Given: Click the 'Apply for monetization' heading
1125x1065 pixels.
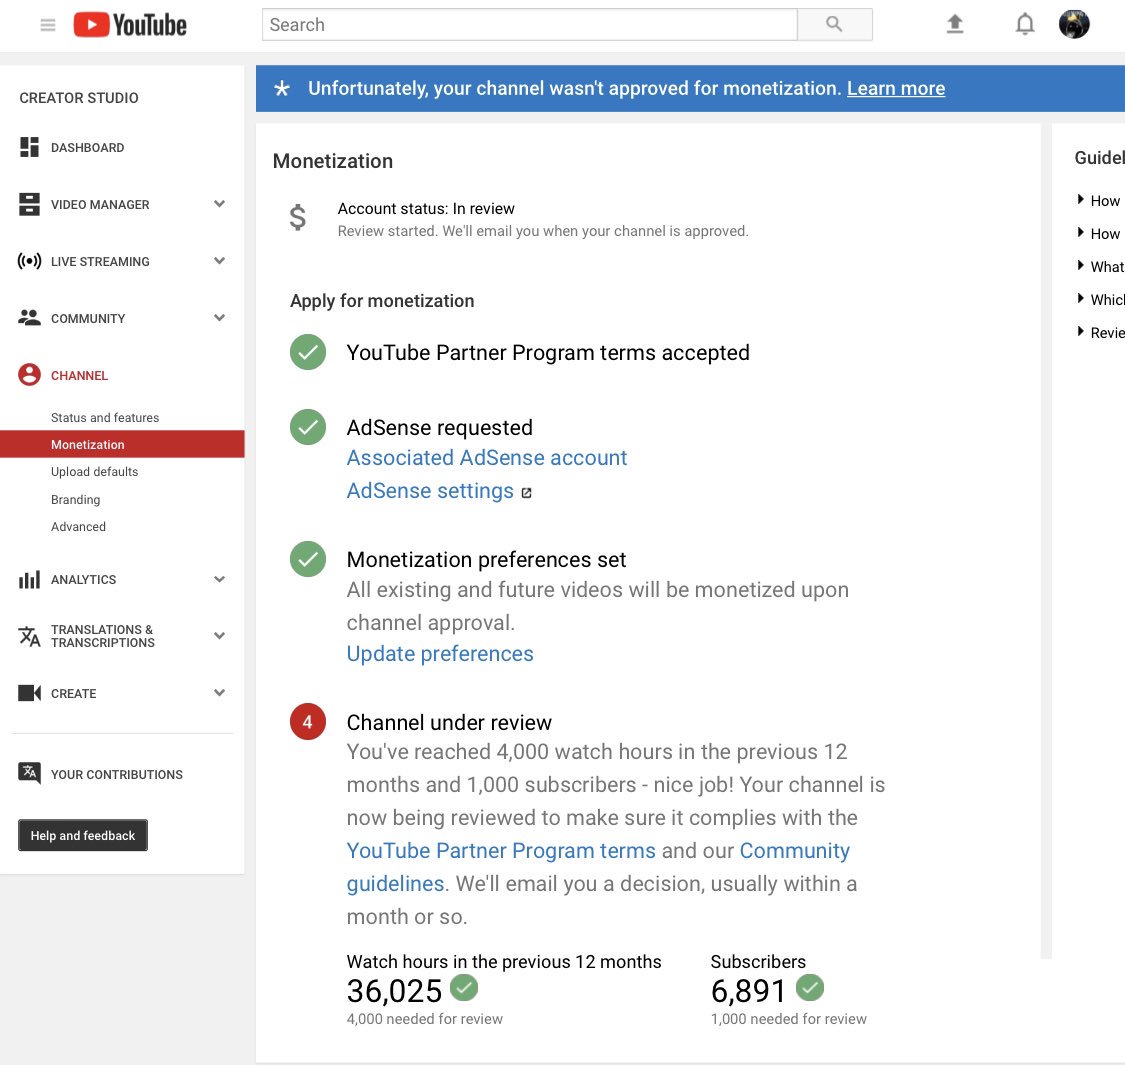Looking at the screenshot, I should (382, 301).
